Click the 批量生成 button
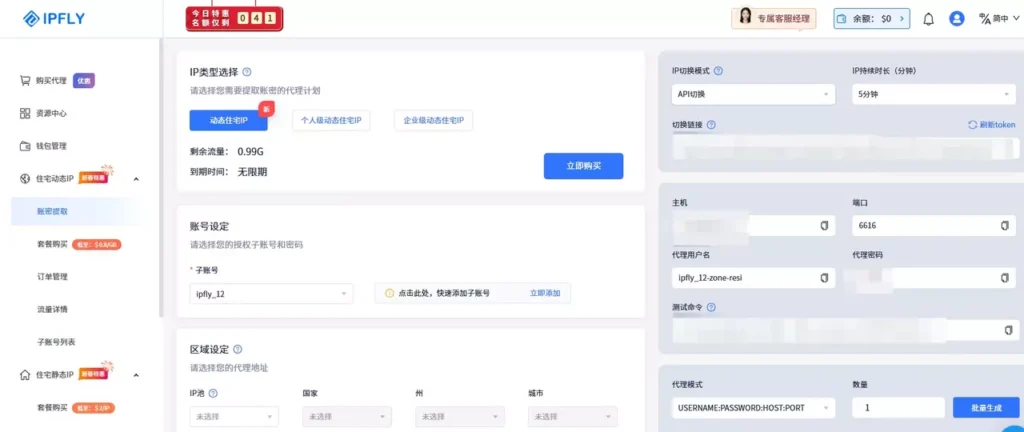Image resolution: width=1024 pixels, height=432 pixels. tap(986, 408)
